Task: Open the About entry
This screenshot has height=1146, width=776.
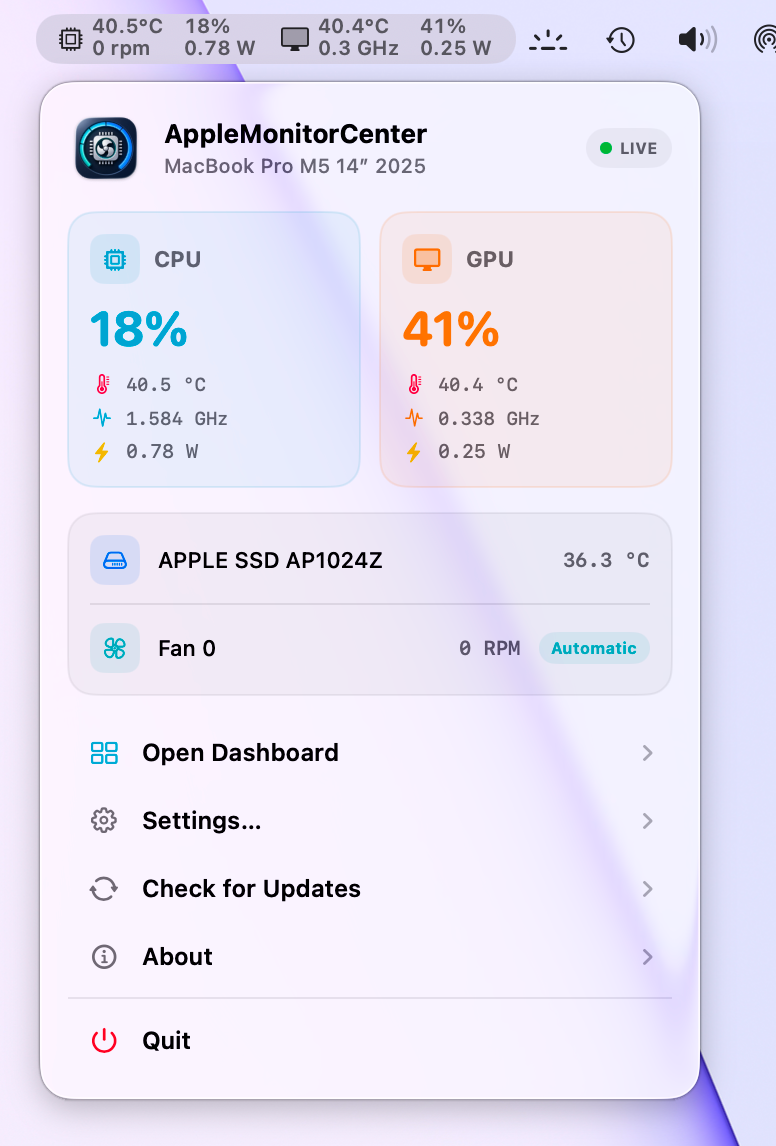Action: coord(370,957)
